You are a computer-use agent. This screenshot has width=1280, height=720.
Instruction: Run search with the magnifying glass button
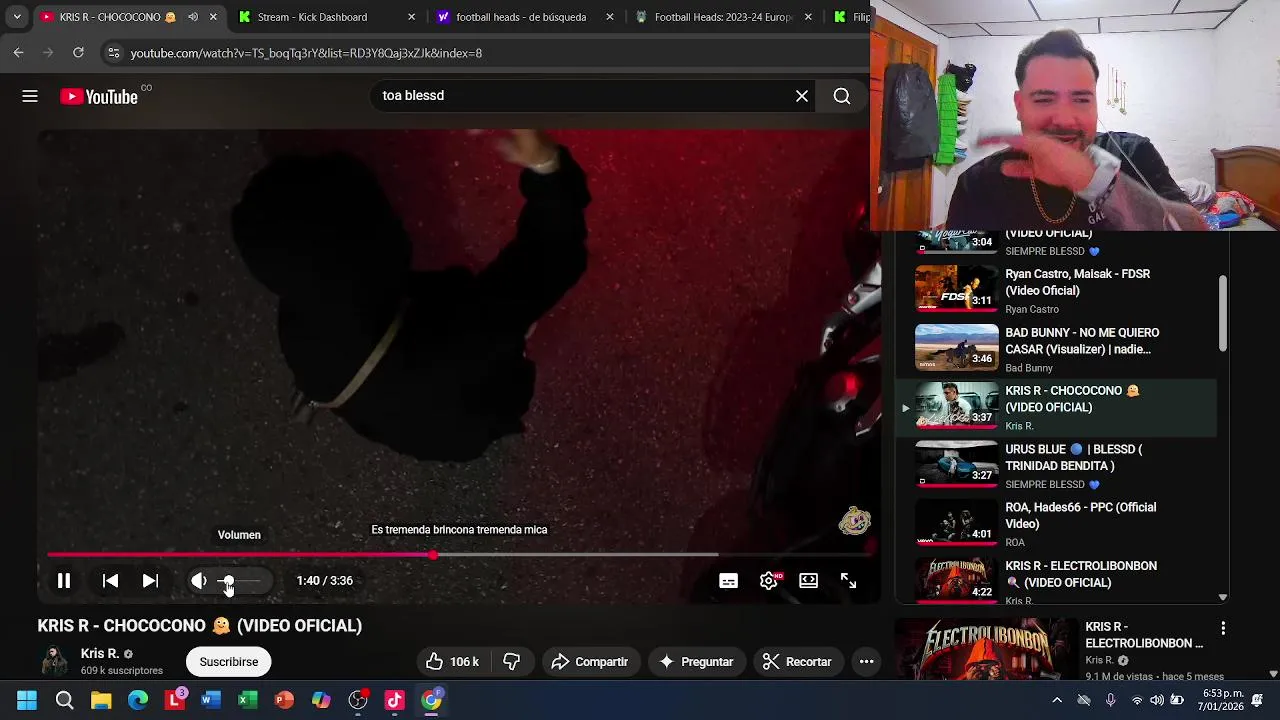tap(842, 96)
